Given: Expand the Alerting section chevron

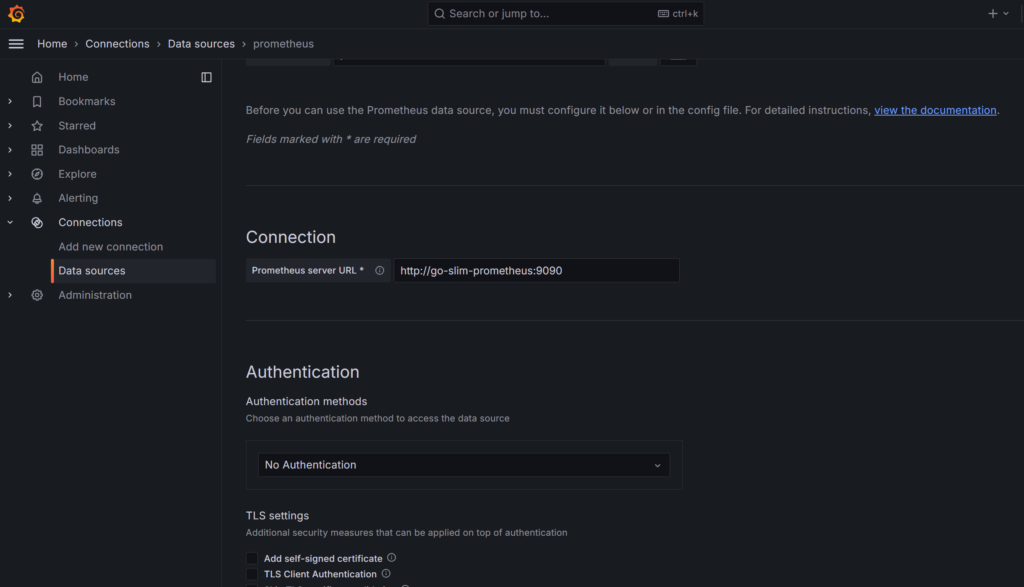Looking at the screenshot, I should [x=10, y=198].
